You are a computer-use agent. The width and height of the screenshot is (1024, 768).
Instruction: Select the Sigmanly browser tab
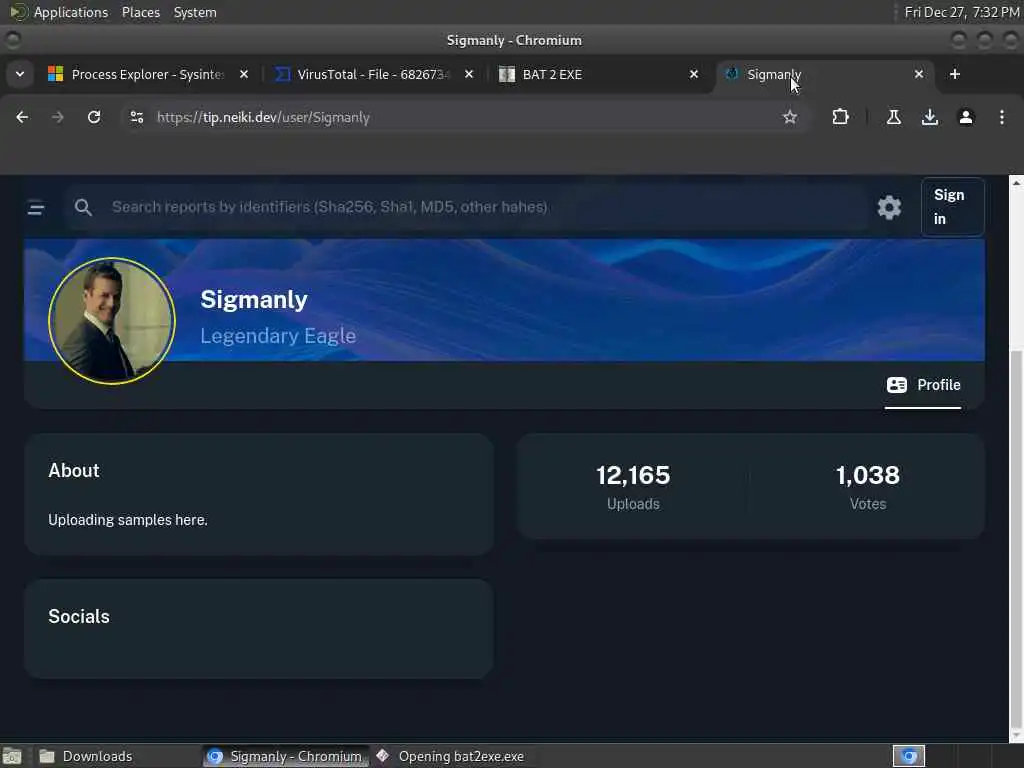[824, 74]
